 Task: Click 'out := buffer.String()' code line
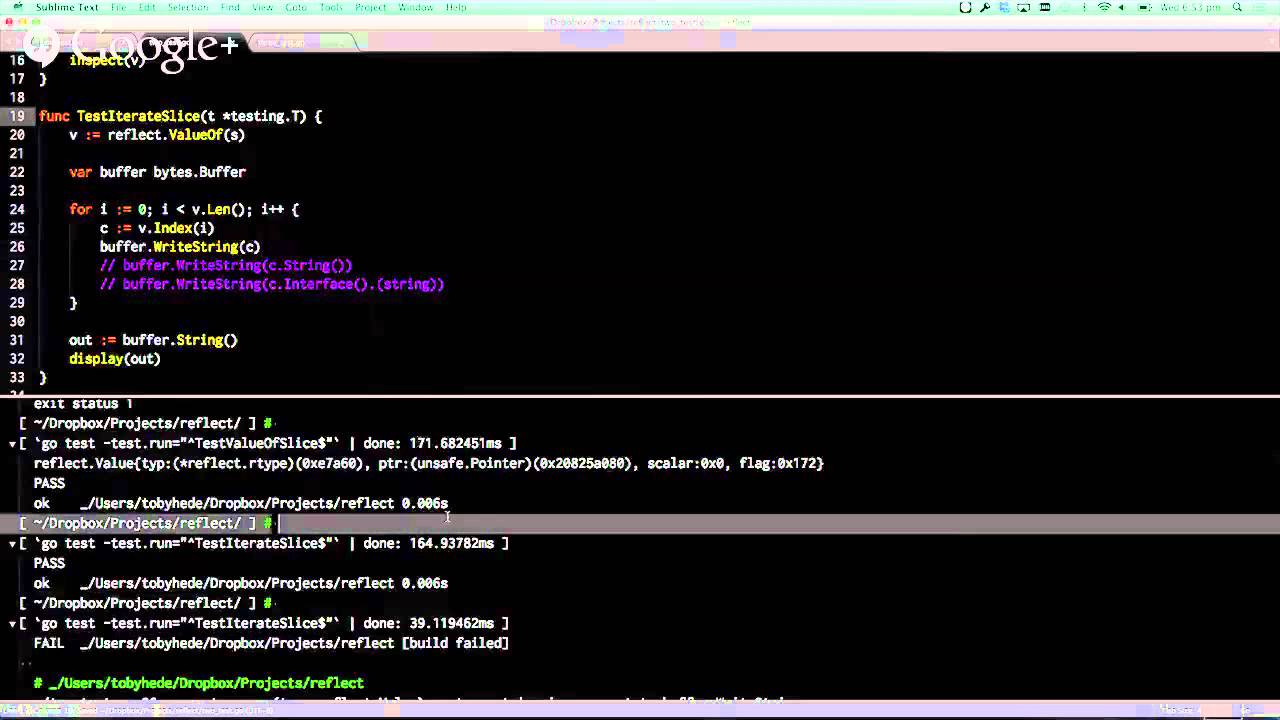pyautogui.click(x=153, y=340)
